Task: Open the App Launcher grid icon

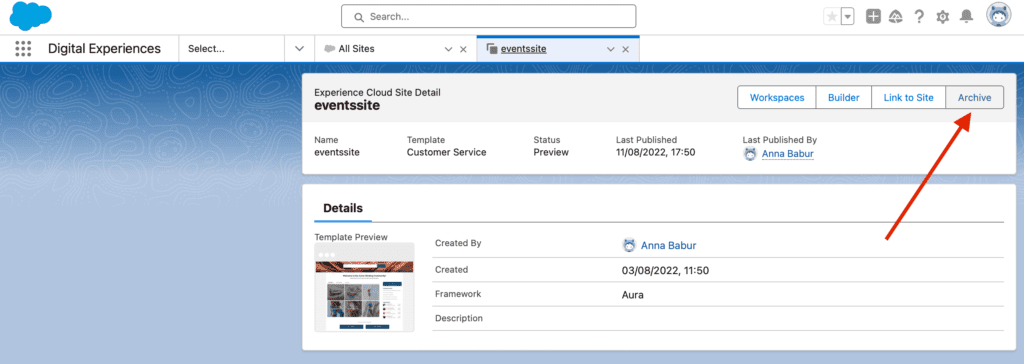Action: tap(23, 49)
